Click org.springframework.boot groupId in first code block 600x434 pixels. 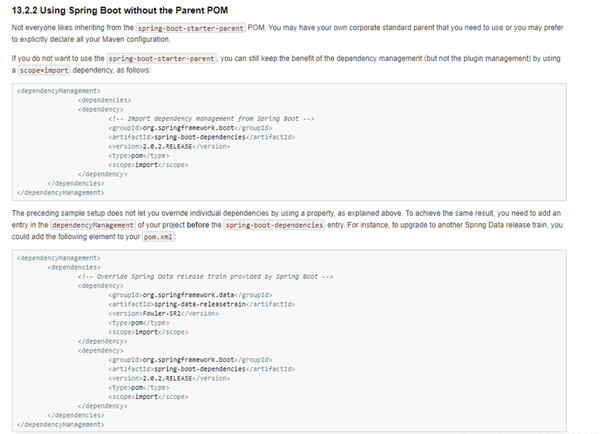(190, 128)
